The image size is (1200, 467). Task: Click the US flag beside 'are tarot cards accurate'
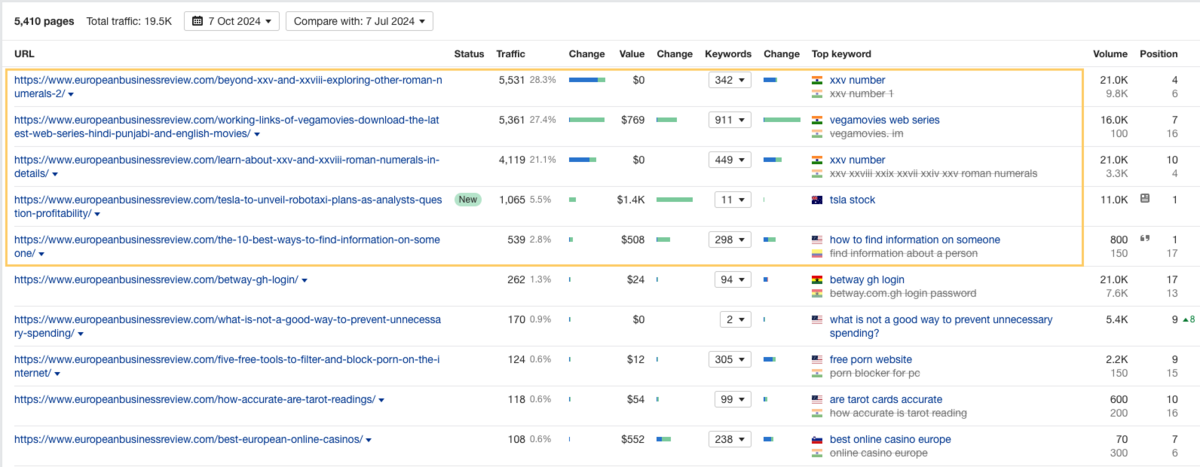pos(817,400)
